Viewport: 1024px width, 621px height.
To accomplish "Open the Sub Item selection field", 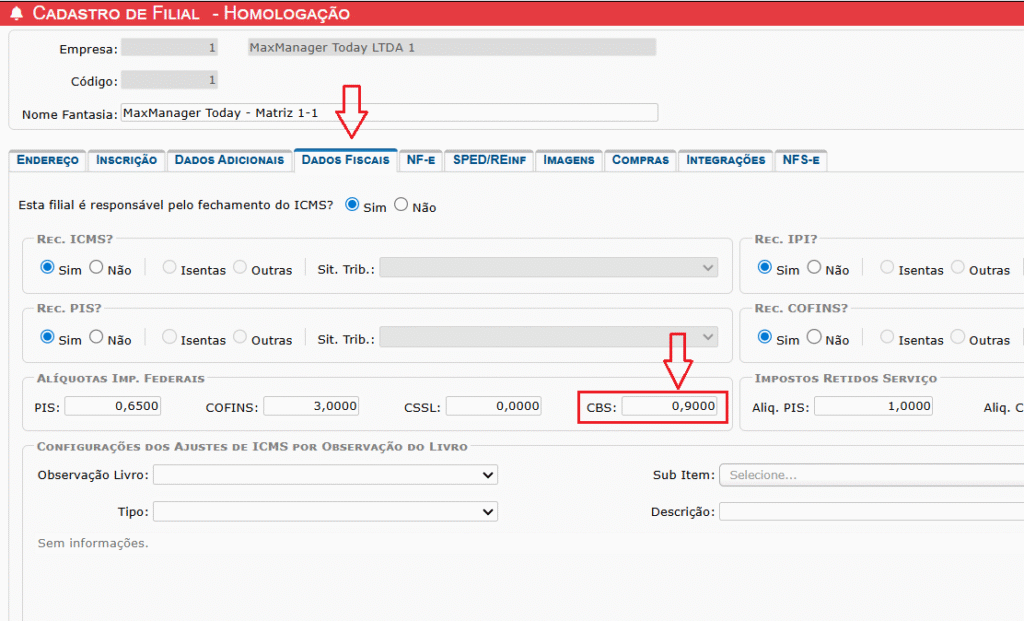I will 870,474.
